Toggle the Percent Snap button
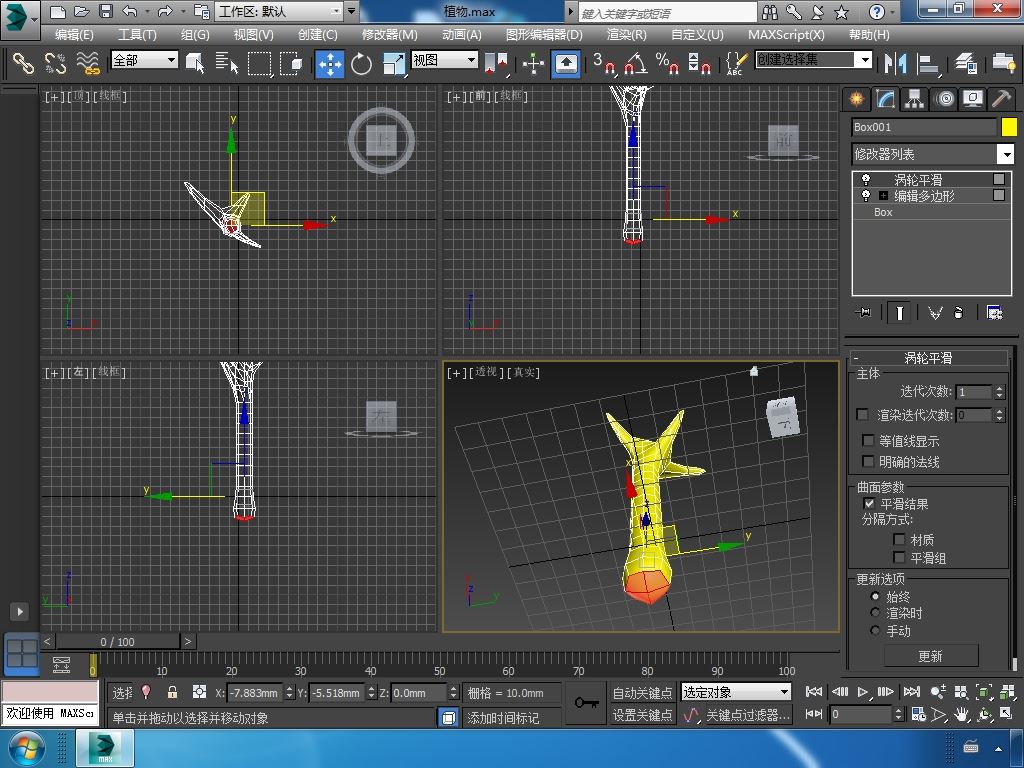This screenshot has width=1024, height=768. click(667, 63)
